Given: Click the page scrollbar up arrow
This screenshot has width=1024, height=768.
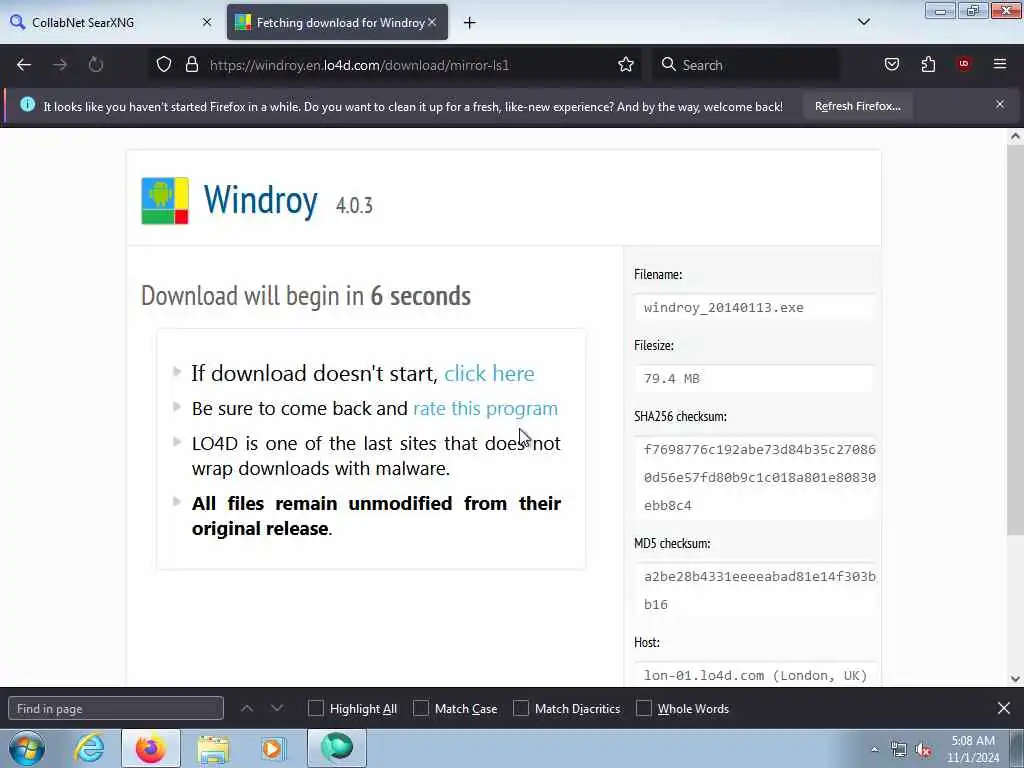Looking at the screenshot, I should pyautogui.click(x=1015, y=136).
